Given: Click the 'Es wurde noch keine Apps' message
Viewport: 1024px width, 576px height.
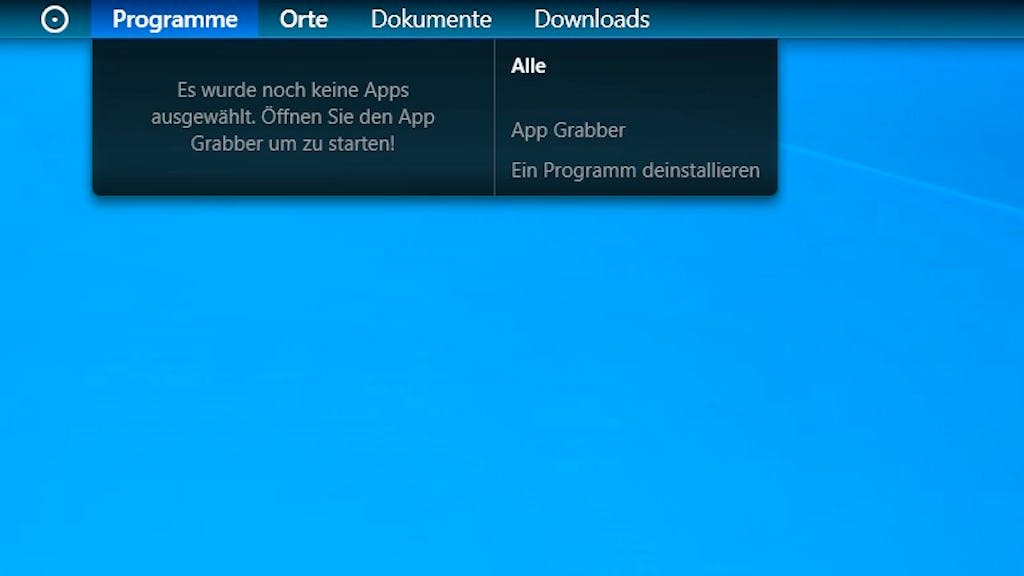Looking at the screenshot, I should 293,117.
